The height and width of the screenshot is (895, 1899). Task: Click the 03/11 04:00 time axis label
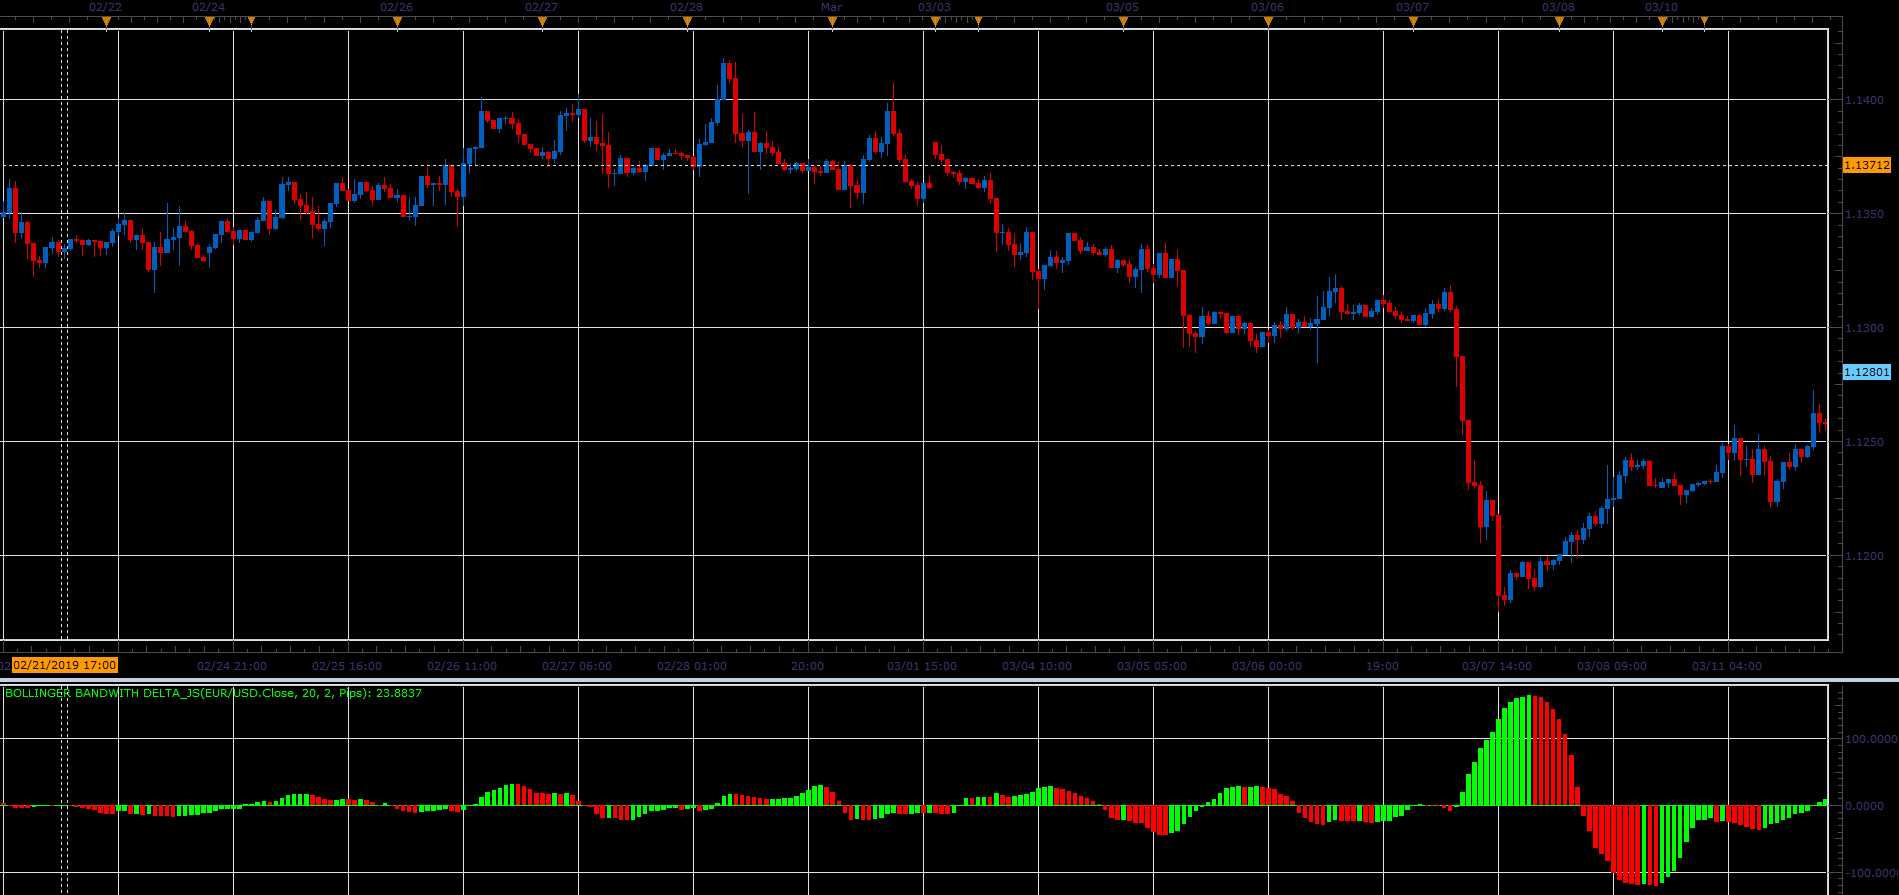click(x=1727, y=666)
